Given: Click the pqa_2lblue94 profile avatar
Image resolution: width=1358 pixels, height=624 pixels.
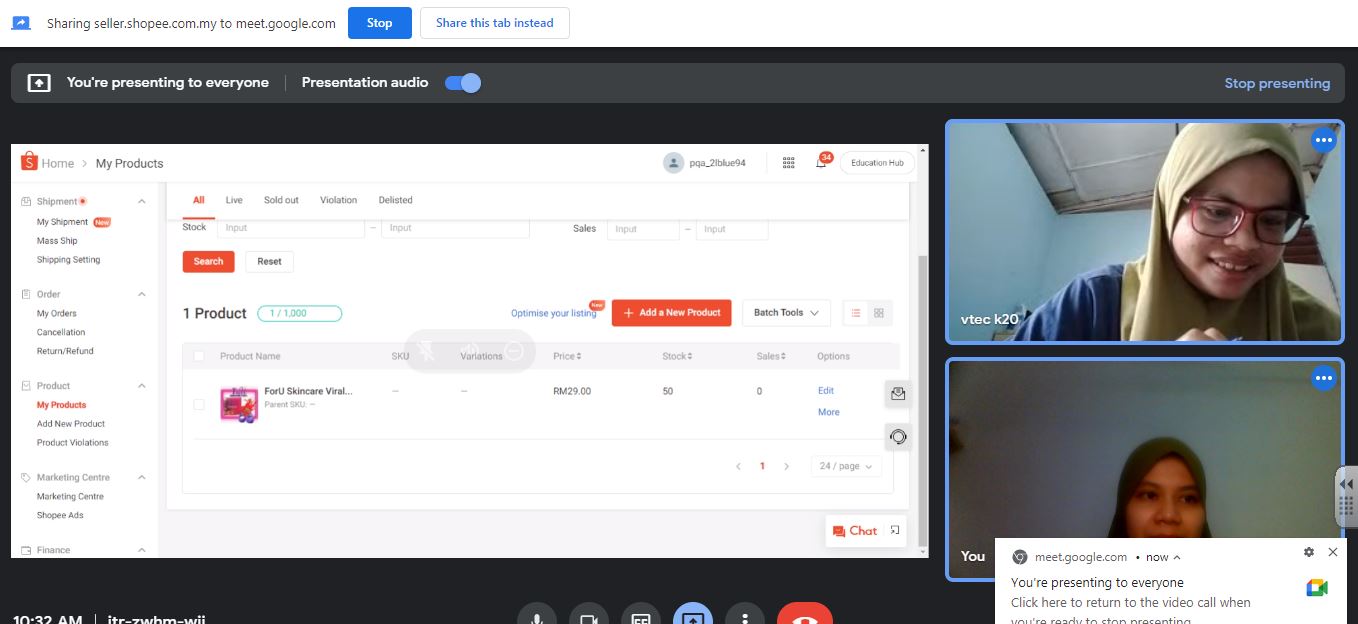Looking at the screenshot, I should coord(674,163).
